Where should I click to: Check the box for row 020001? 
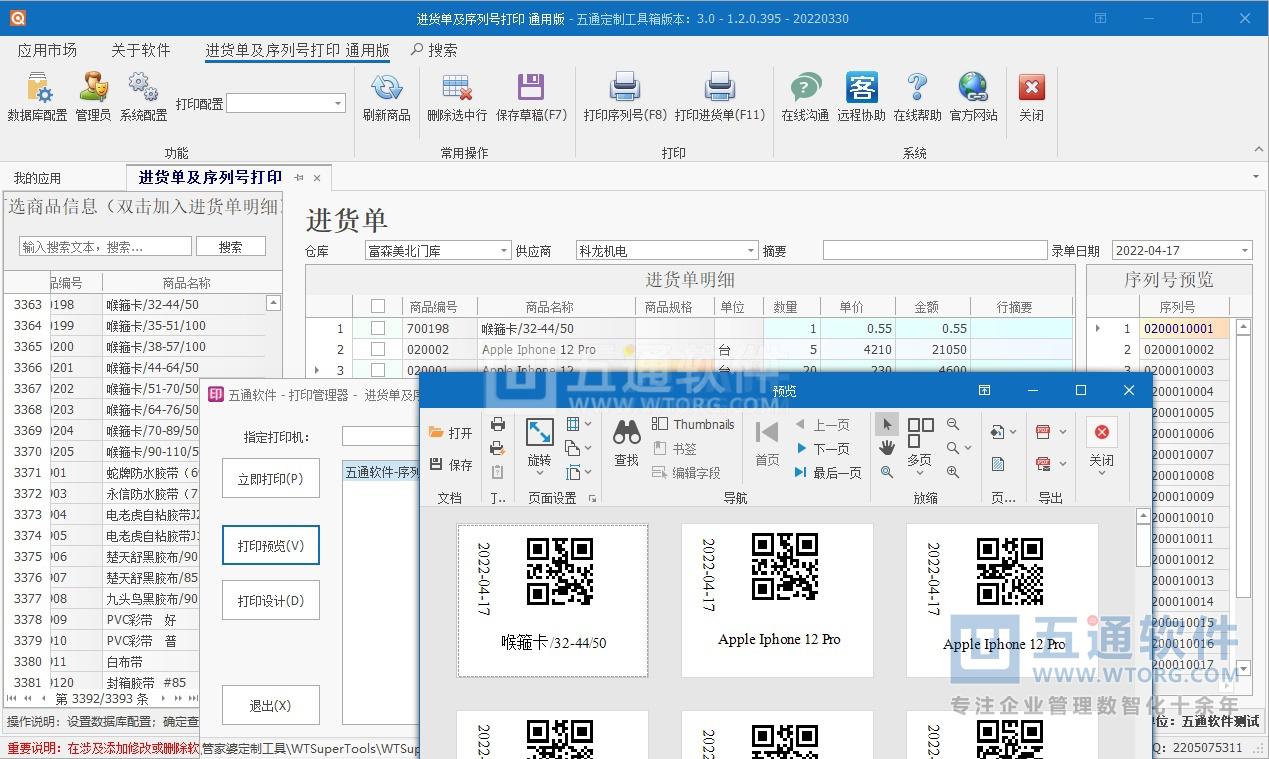[x=378, y=370]
